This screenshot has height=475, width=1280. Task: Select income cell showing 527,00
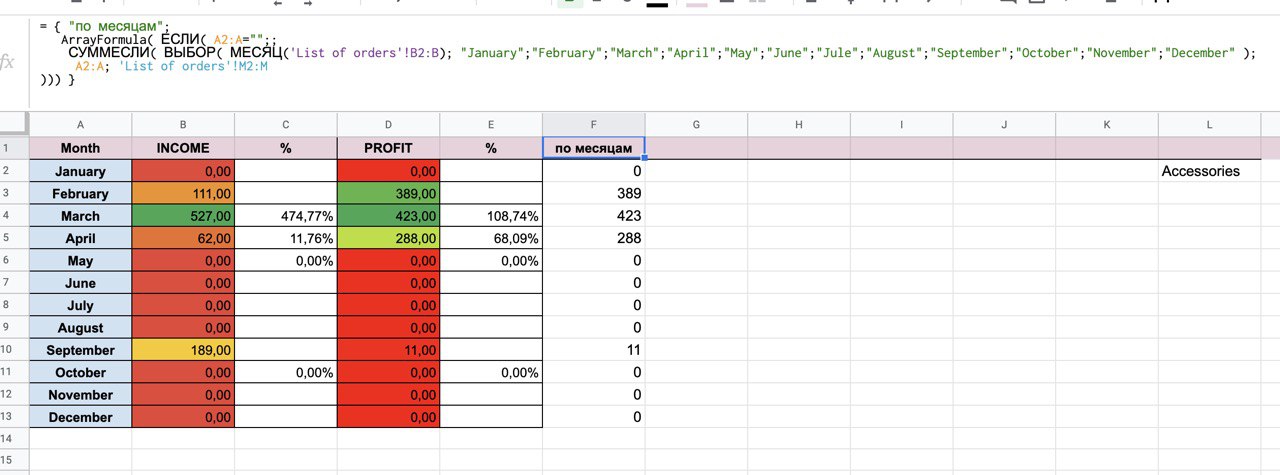pos(183,215)
